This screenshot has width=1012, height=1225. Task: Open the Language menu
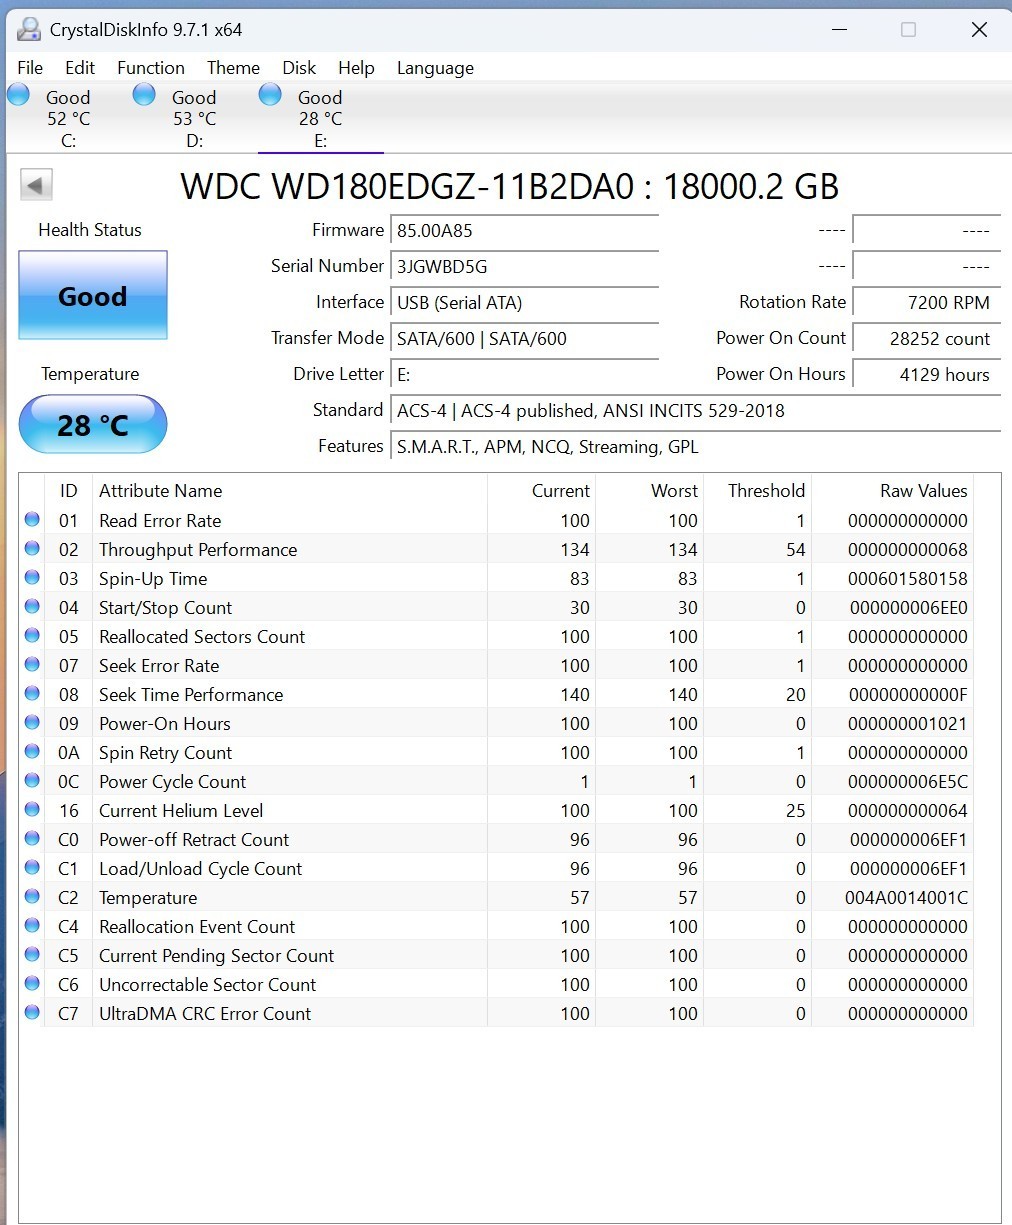(x=435, y=68)
